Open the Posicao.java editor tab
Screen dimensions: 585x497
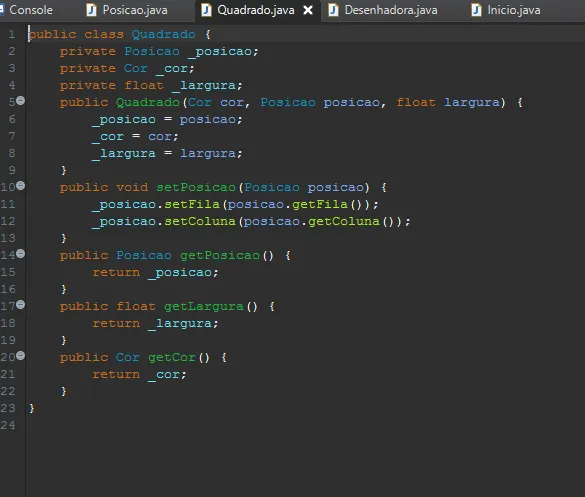click(127, 10)
